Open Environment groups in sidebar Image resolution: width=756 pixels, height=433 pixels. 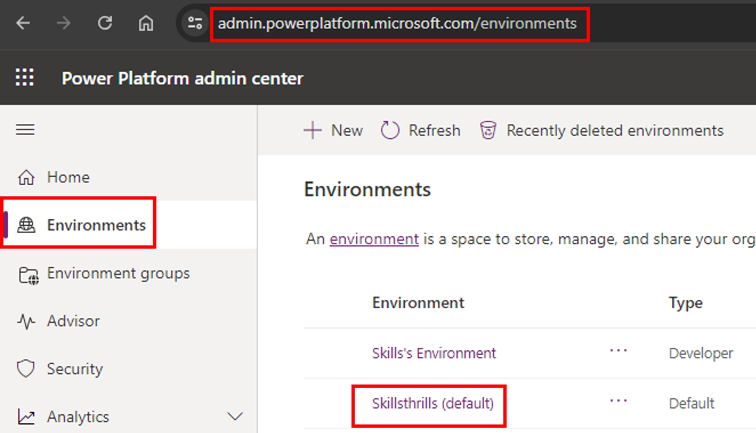117,273
